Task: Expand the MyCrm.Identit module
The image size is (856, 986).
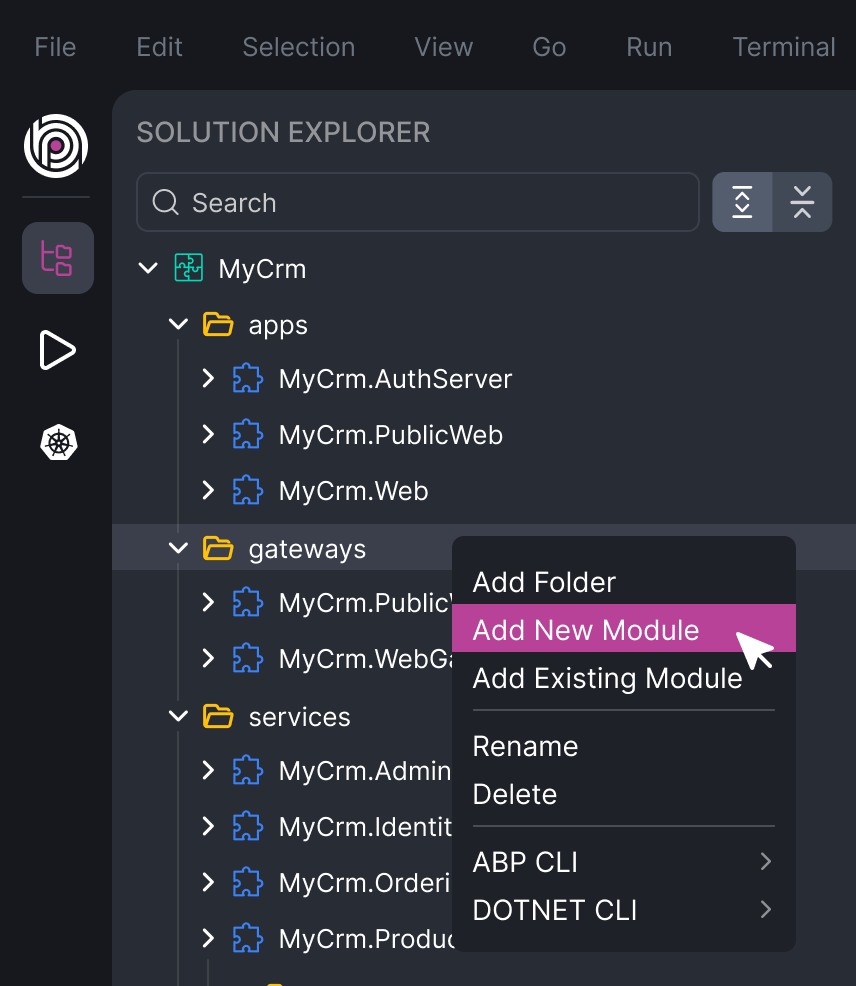Action: (208, 826)
